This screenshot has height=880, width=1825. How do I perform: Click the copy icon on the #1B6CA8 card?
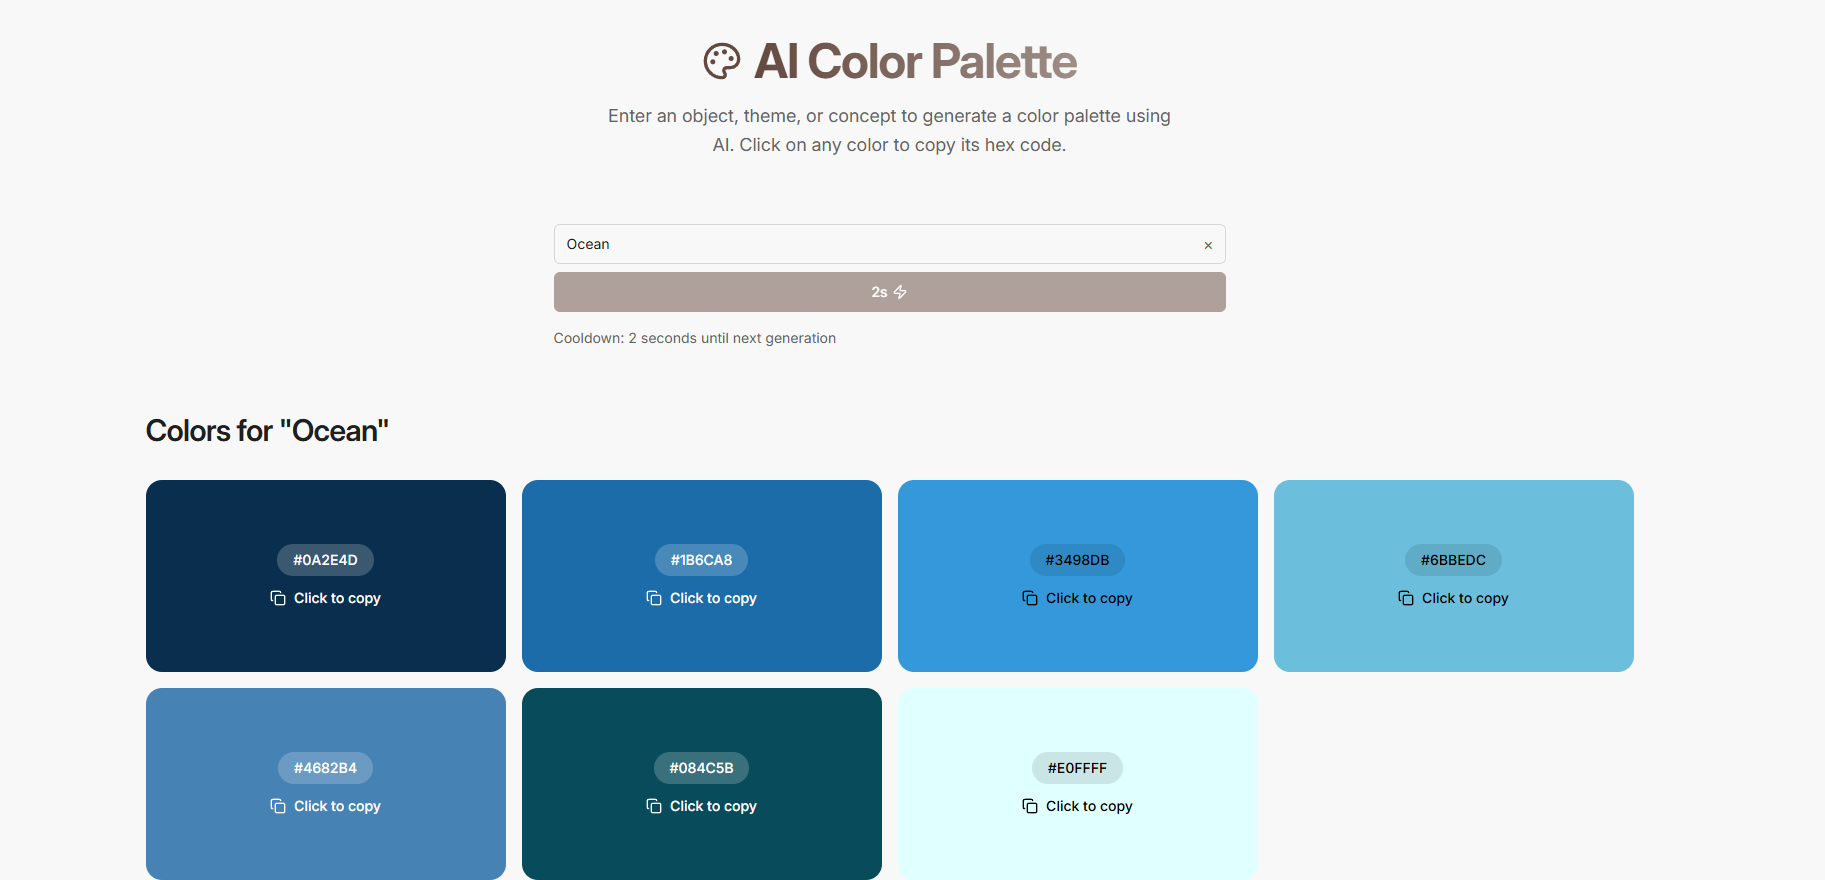(x=653, y=598)
